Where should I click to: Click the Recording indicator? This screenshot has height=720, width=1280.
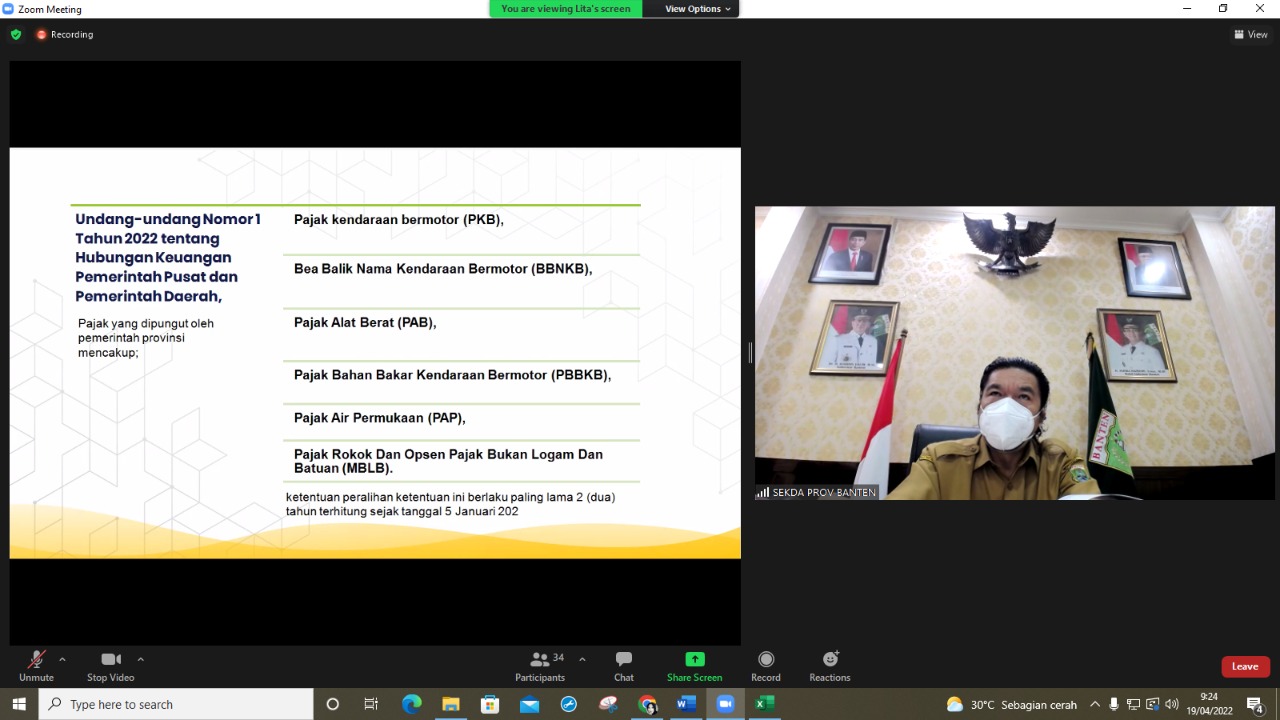click(65, 34)
